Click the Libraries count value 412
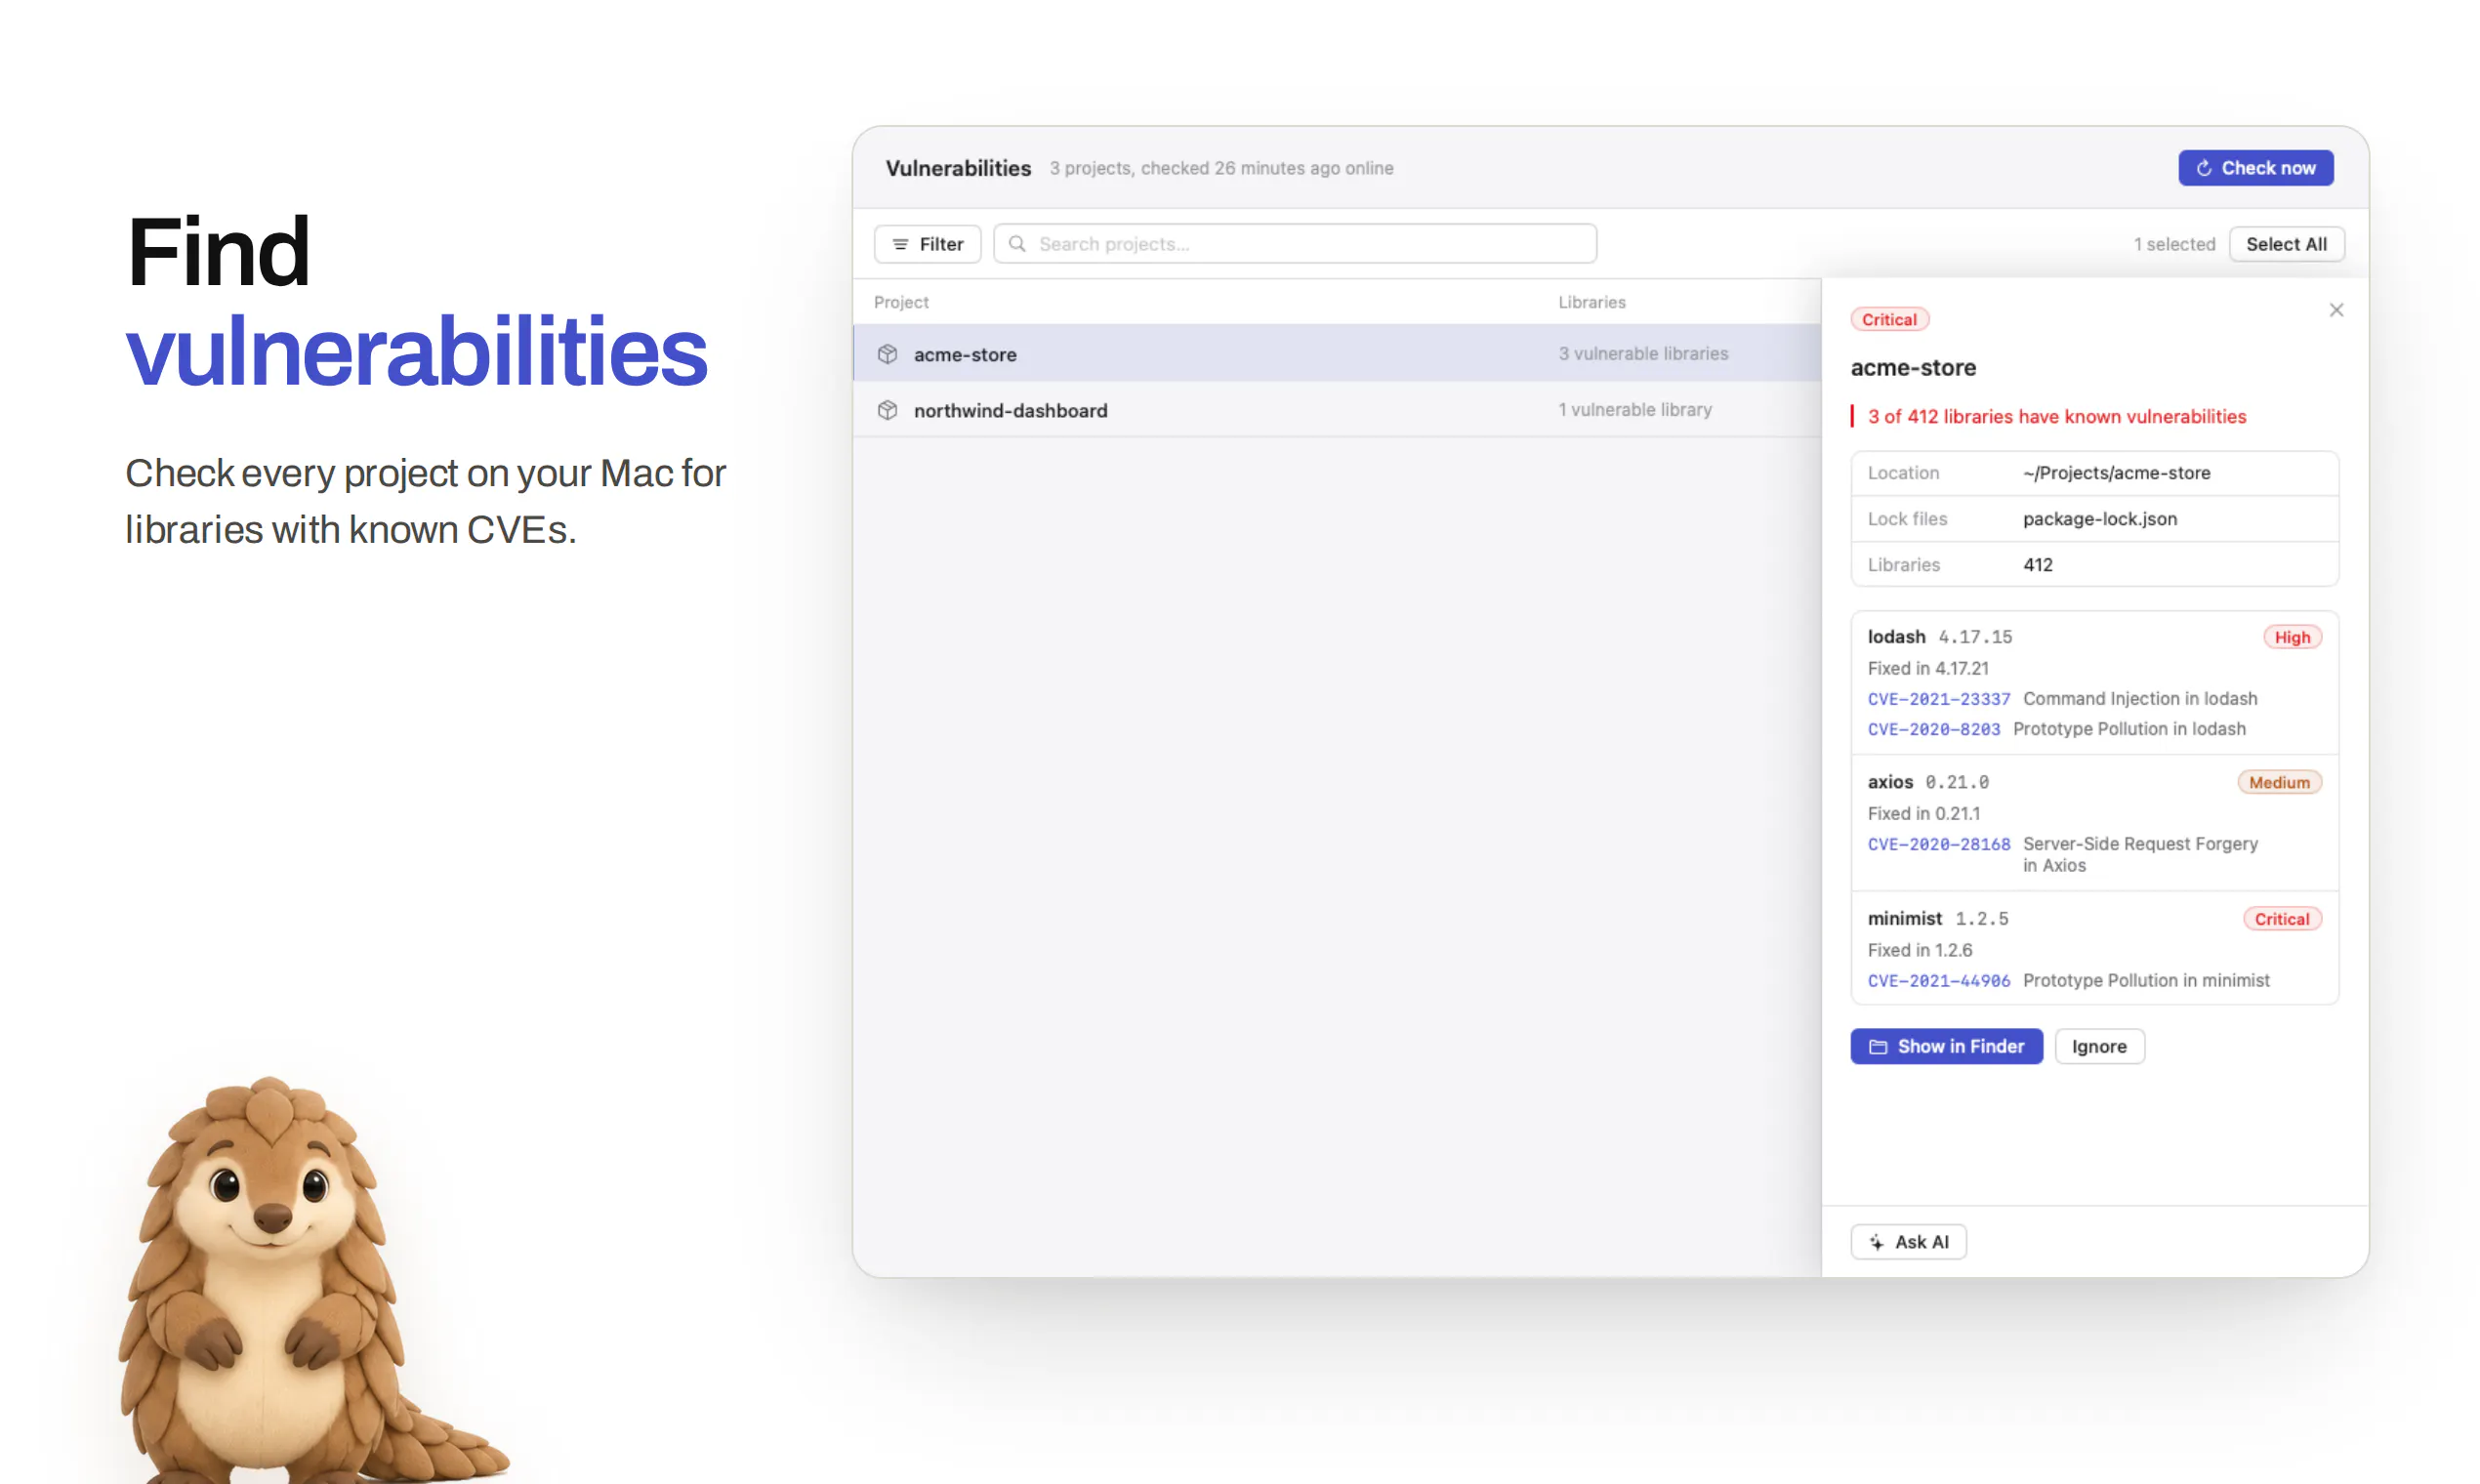The image size is (2480, 1484). point(2037,565)
